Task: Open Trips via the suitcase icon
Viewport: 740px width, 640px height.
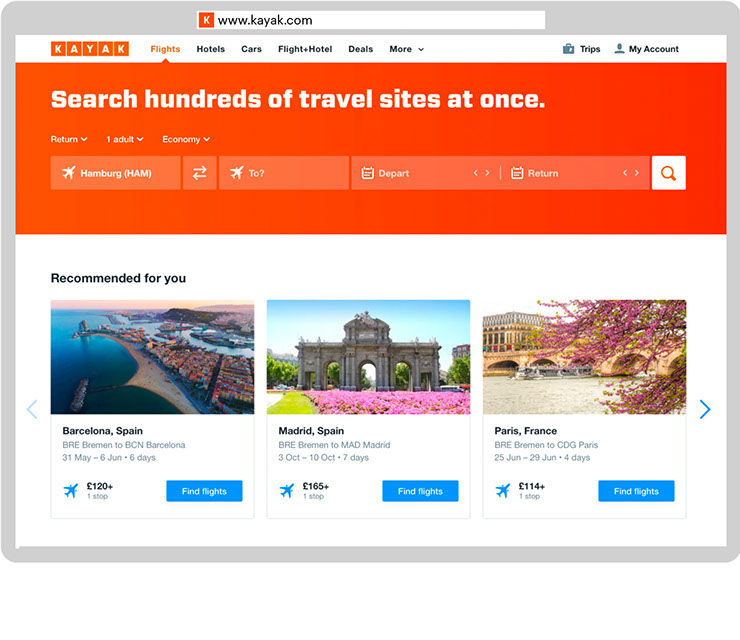Action: pyautogui.click(x=569, y=49)
